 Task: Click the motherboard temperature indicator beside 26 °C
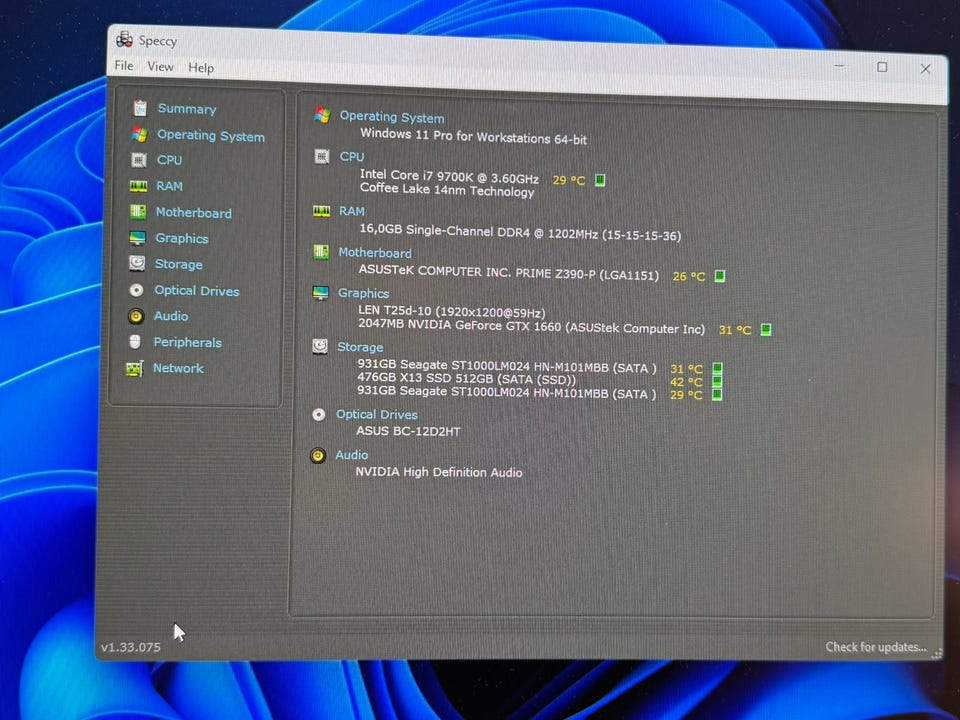(x=720, y=276)
